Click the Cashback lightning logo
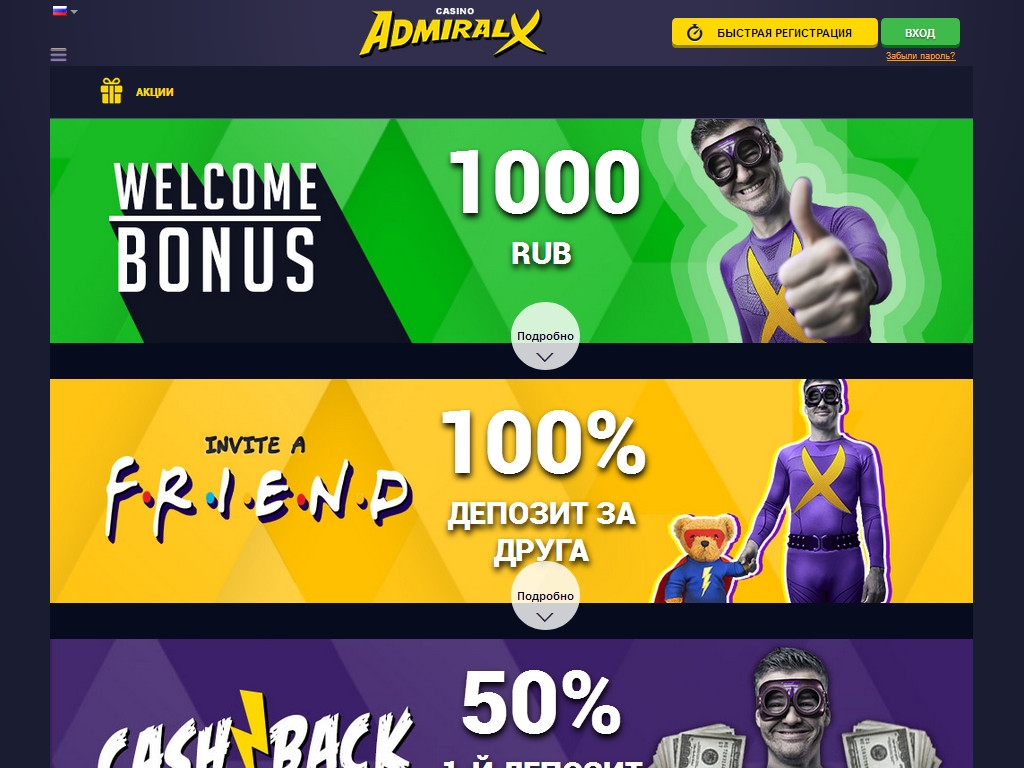Viewport: 1024px width, 768px height. 256,730
